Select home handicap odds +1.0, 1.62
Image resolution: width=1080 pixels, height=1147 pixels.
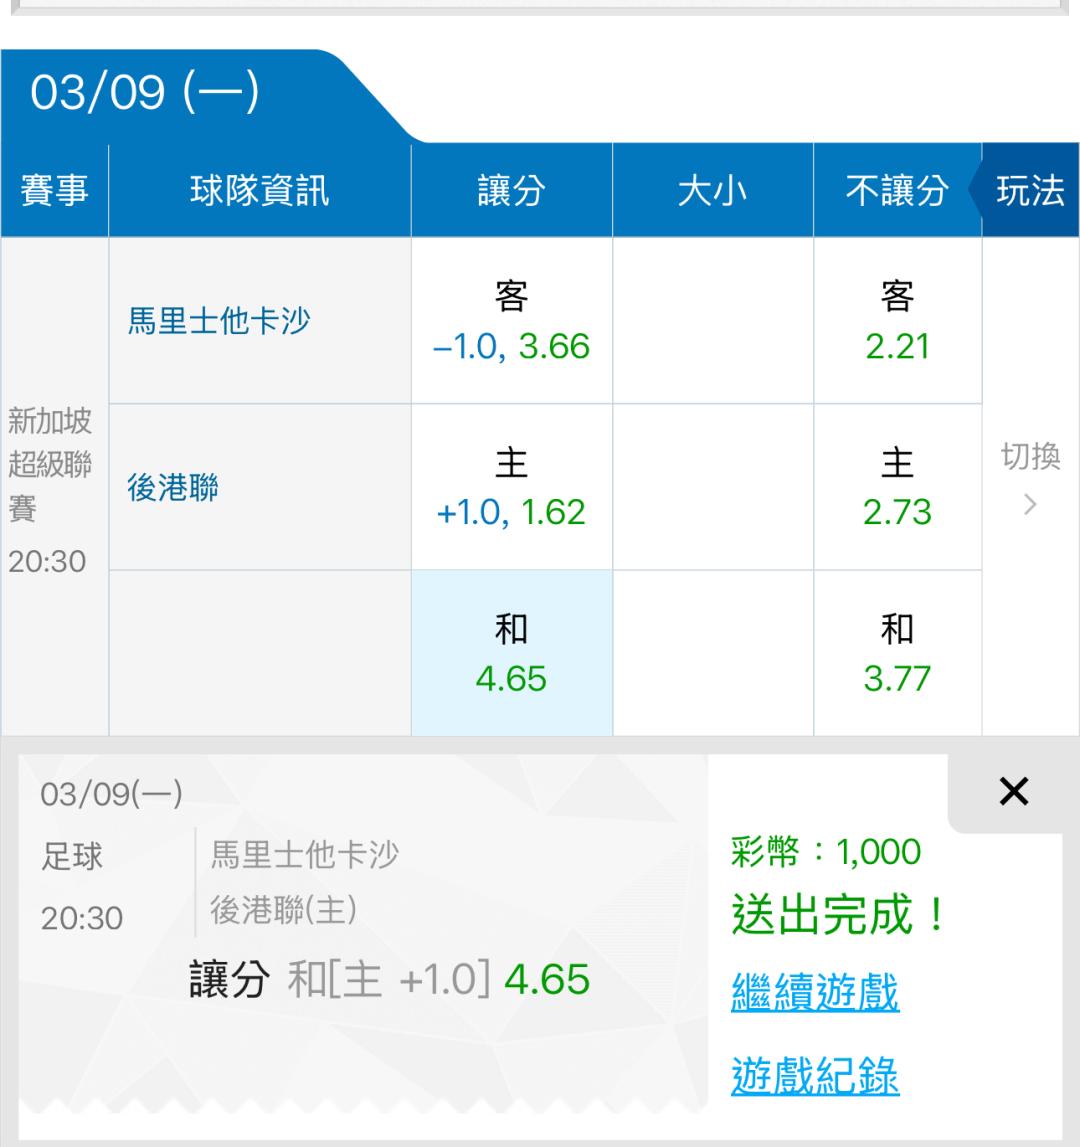pos(511,488)
